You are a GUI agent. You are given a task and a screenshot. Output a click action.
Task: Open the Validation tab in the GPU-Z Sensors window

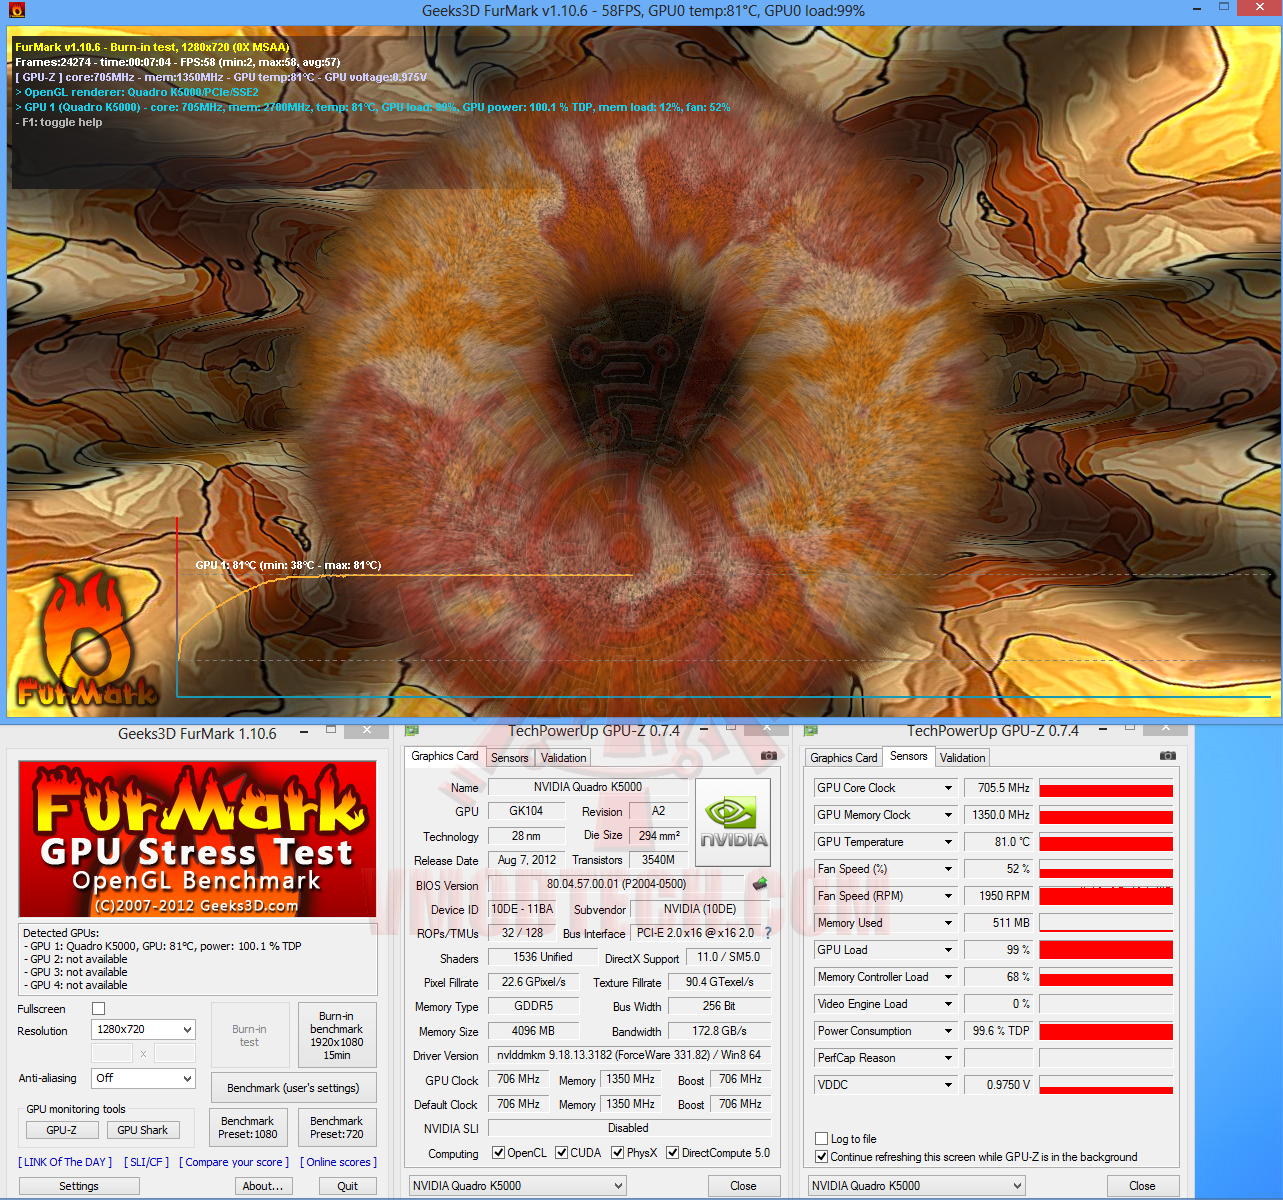coord(963,758)
